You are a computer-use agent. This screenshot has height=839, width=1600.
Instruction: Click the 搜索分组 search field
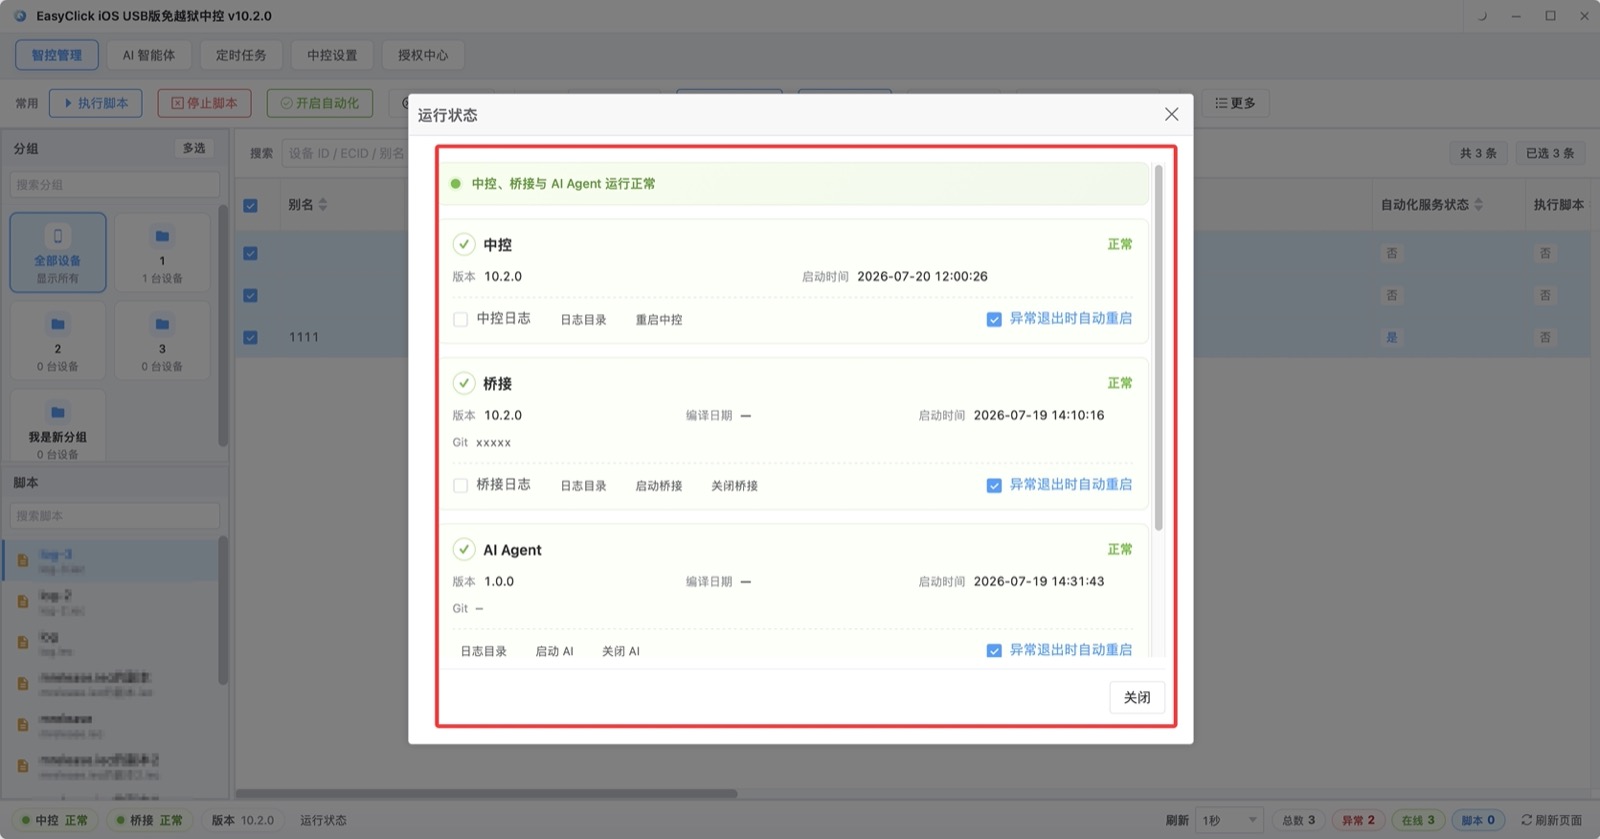pyautogui.click(x=115, y=185)
